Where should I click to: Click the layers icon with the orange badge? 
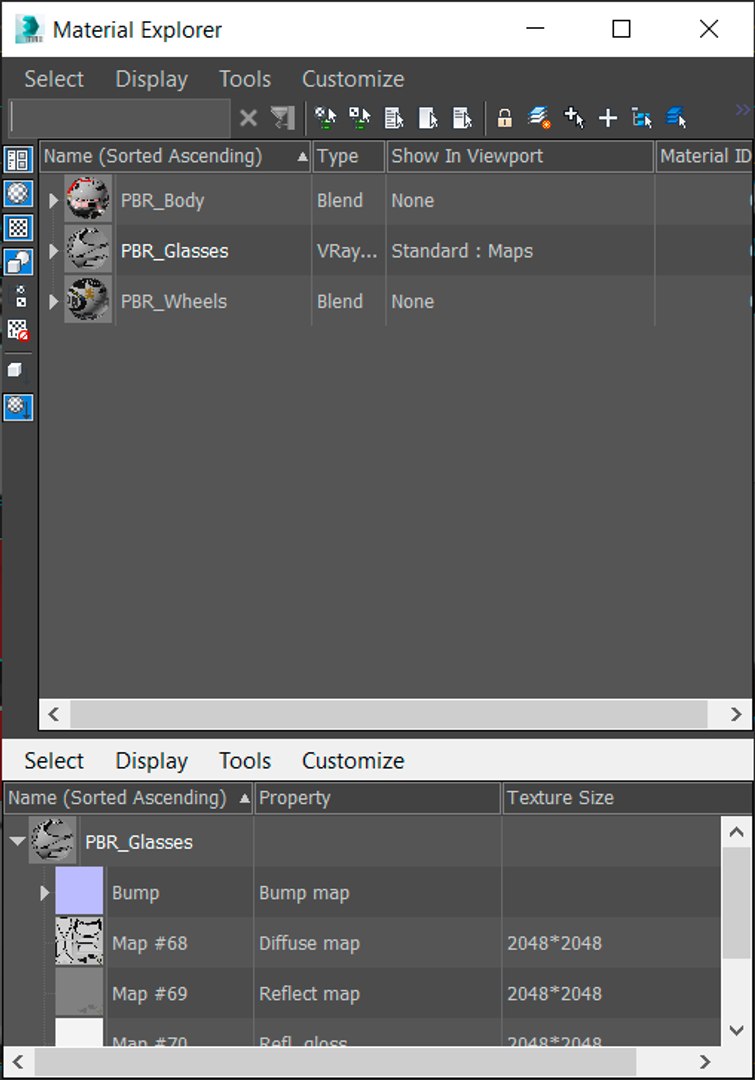pos(539,118)
